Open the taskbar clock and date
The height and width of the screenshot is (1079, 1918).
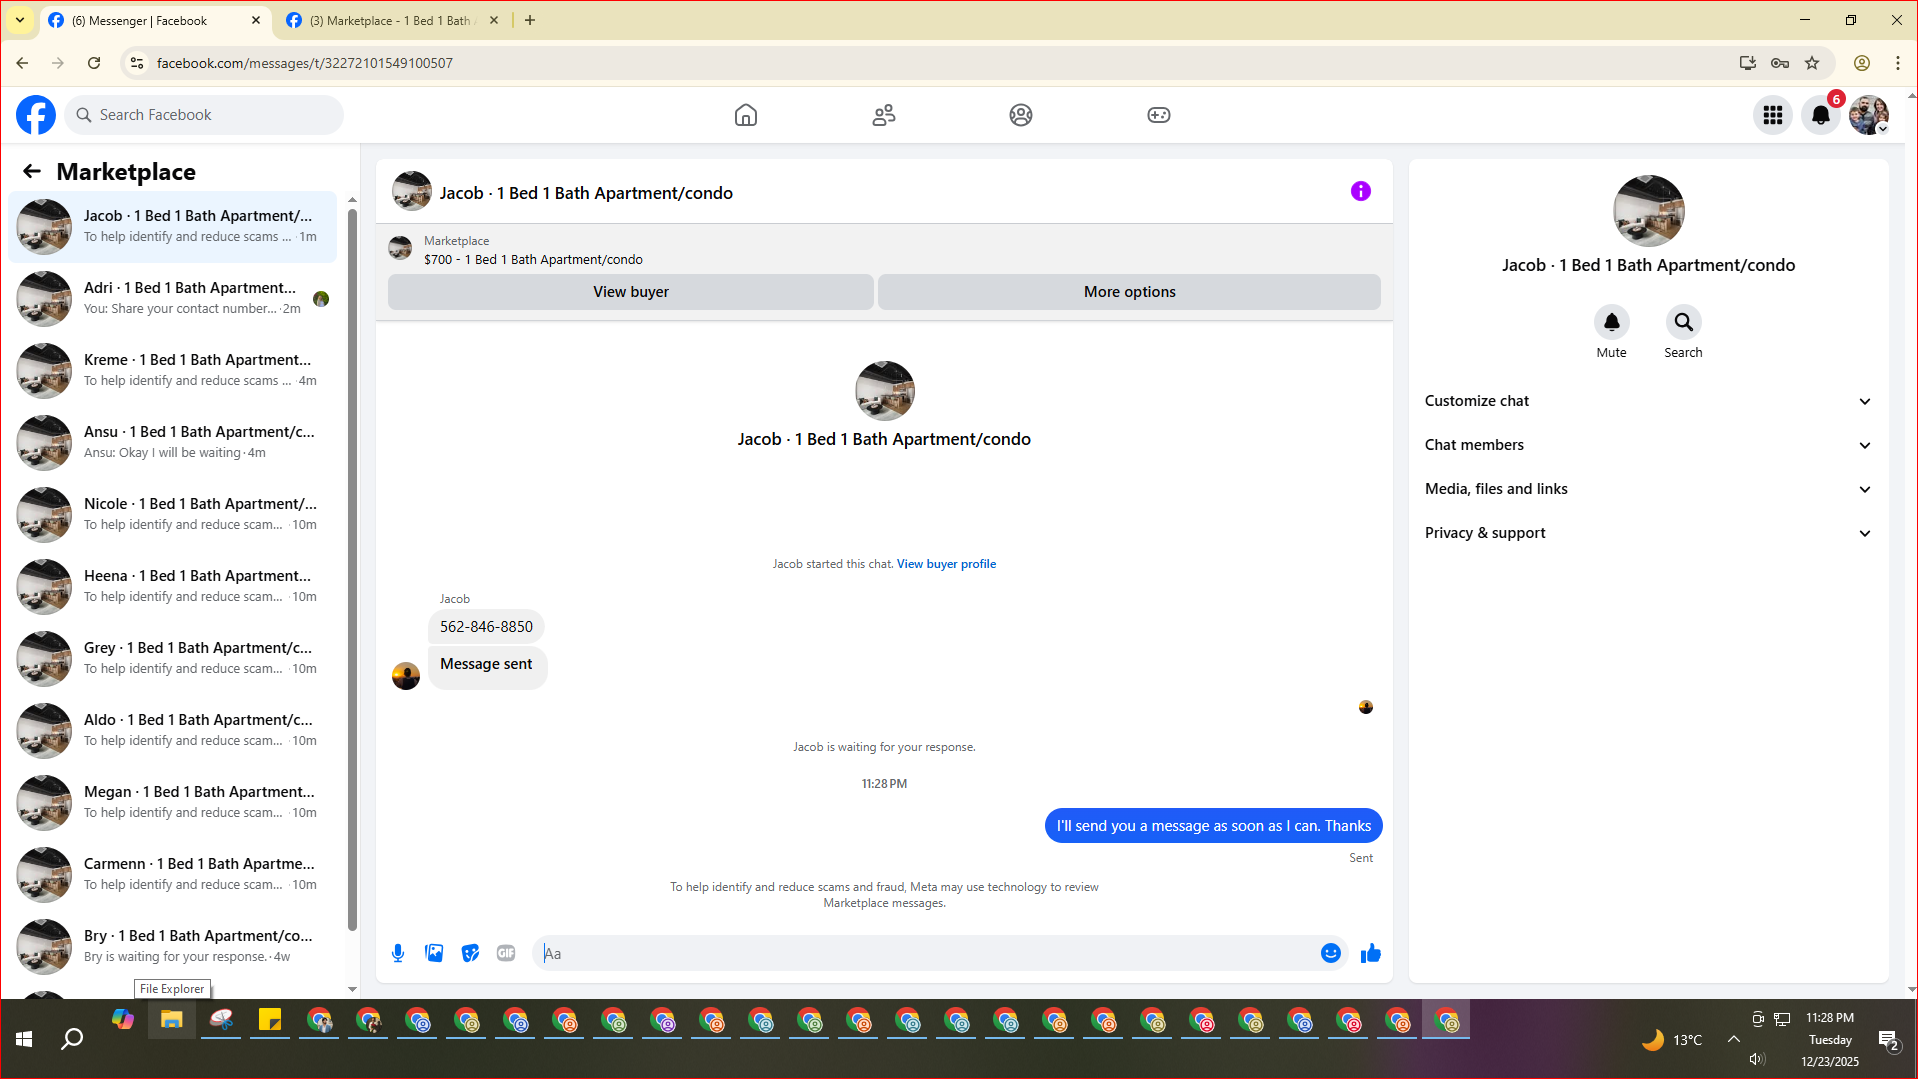tap(1830, 1040)
